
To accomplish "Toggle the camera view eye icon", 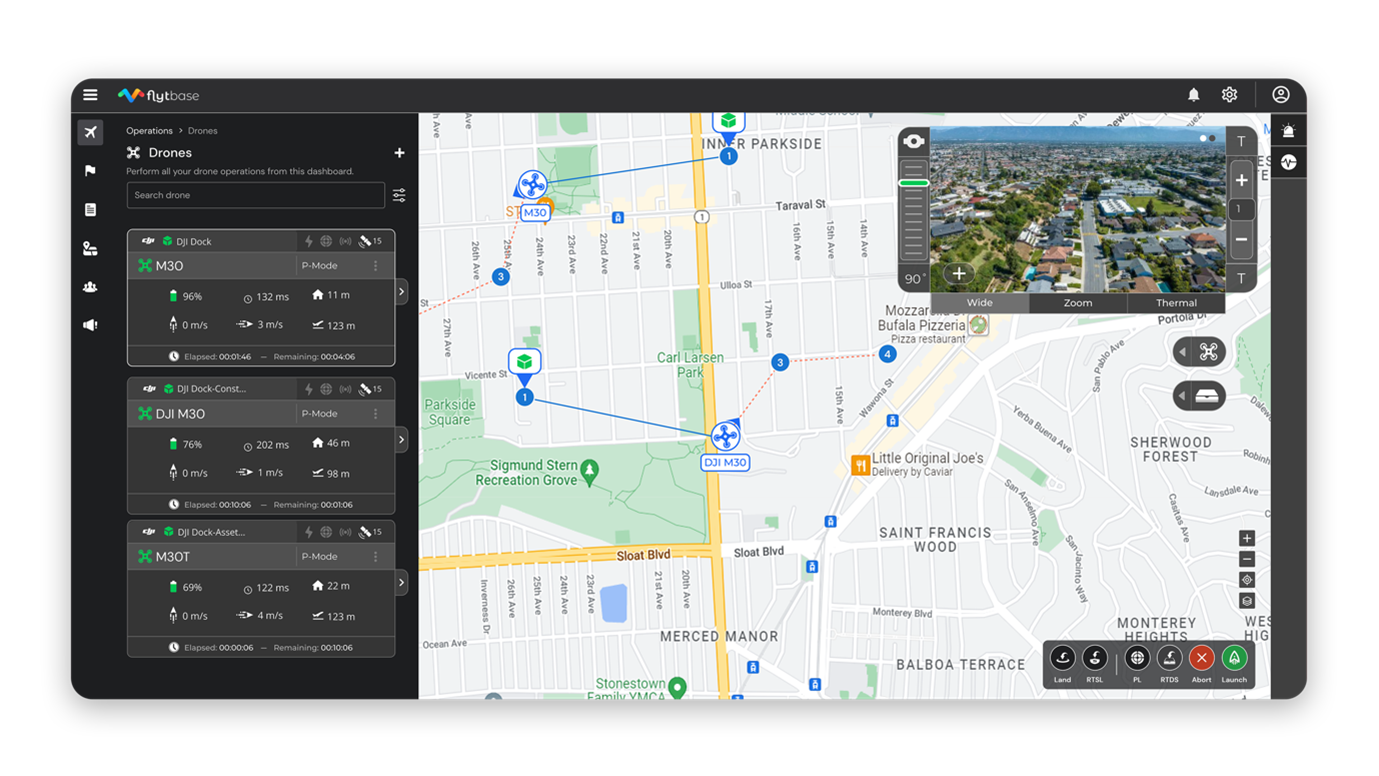I will point(913,141).
